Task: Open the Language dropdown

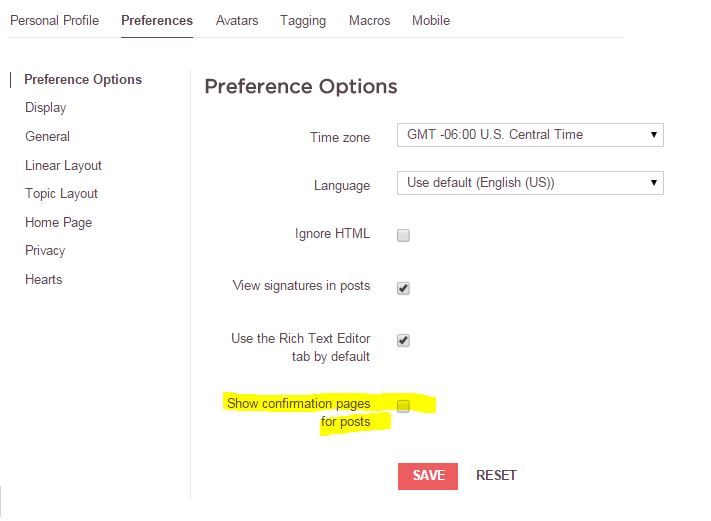Action: pos(530,183)
